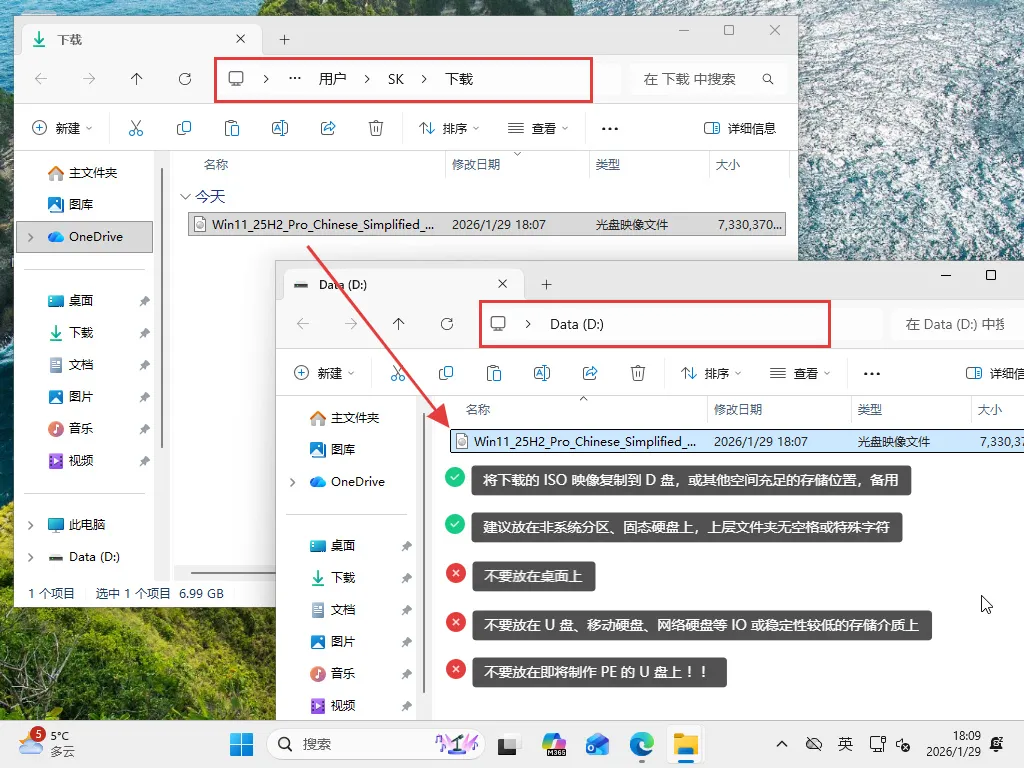The width and height of the screenshot is (1024, 768).
Task: Expand 此电脑 in Downloads sidebar
Action: (31, 525)
